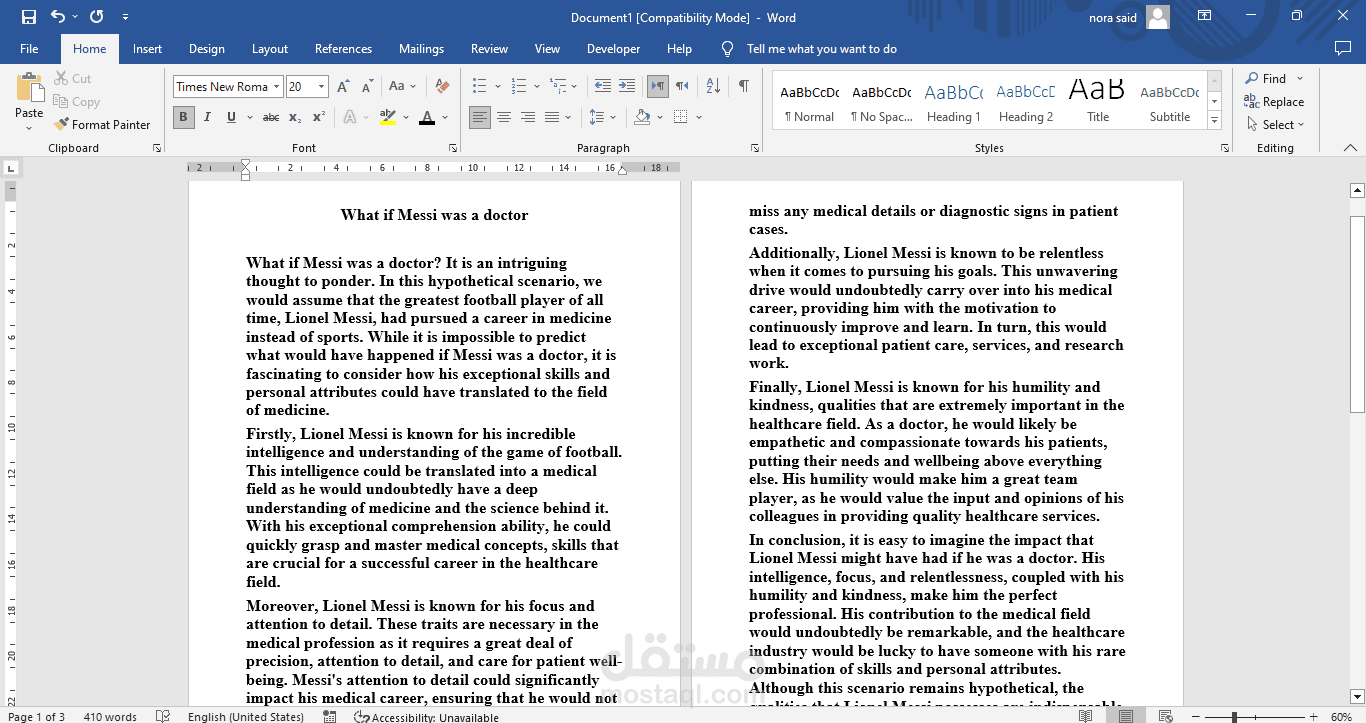
Task: Toggle Bold formatting
Action: pyautogui.click(x=183, y=118)
